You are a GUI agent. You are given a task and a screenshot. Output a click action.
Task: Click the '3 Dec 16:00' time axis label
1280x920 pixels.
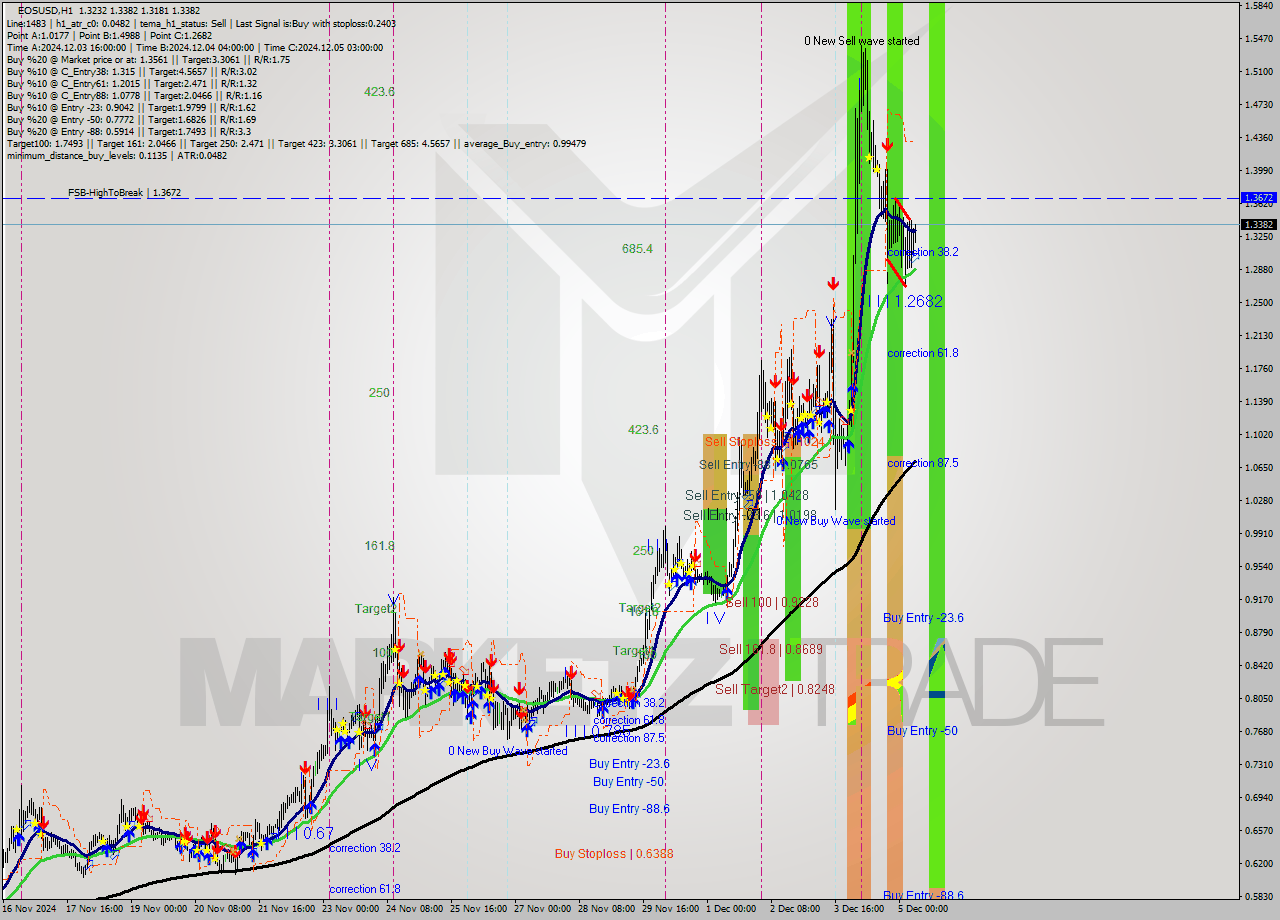[x=859, y=909]
